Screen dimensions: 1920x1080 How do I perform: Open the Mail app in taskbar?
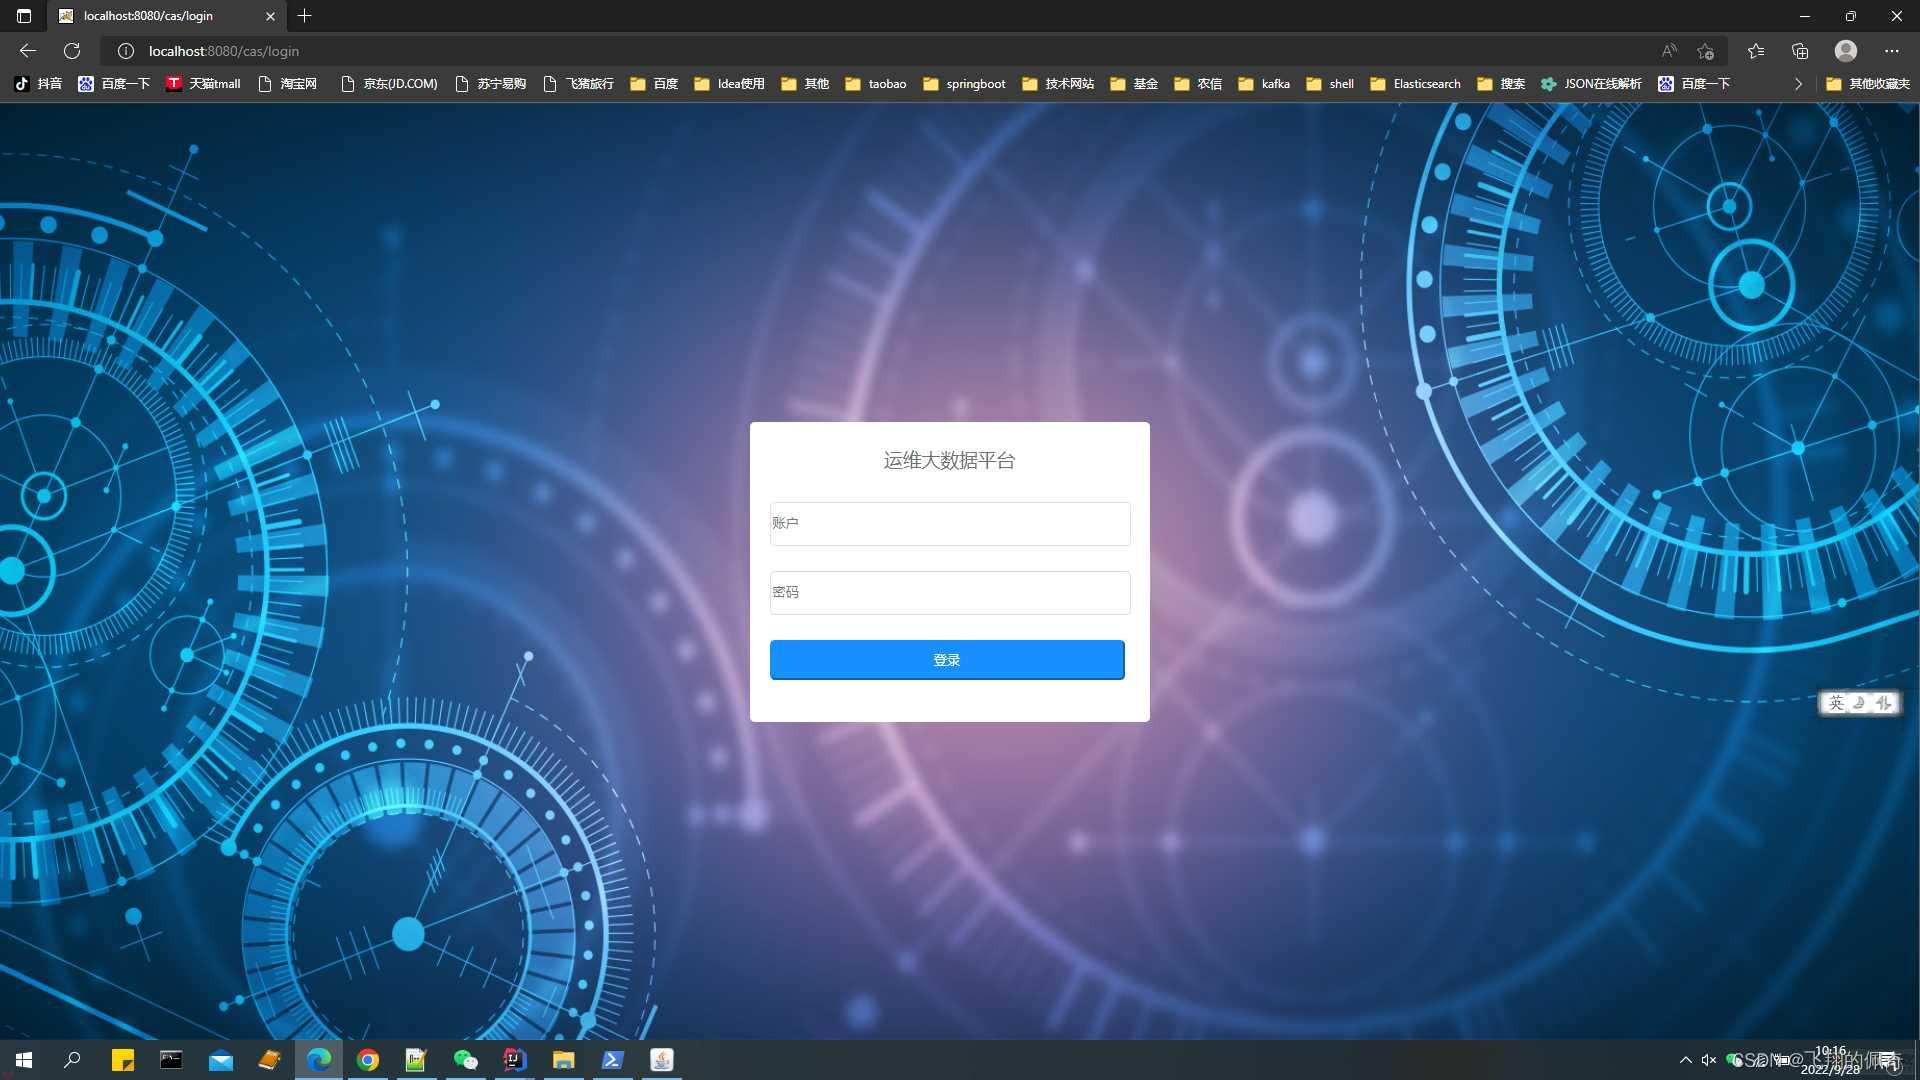coord(220,1060)
